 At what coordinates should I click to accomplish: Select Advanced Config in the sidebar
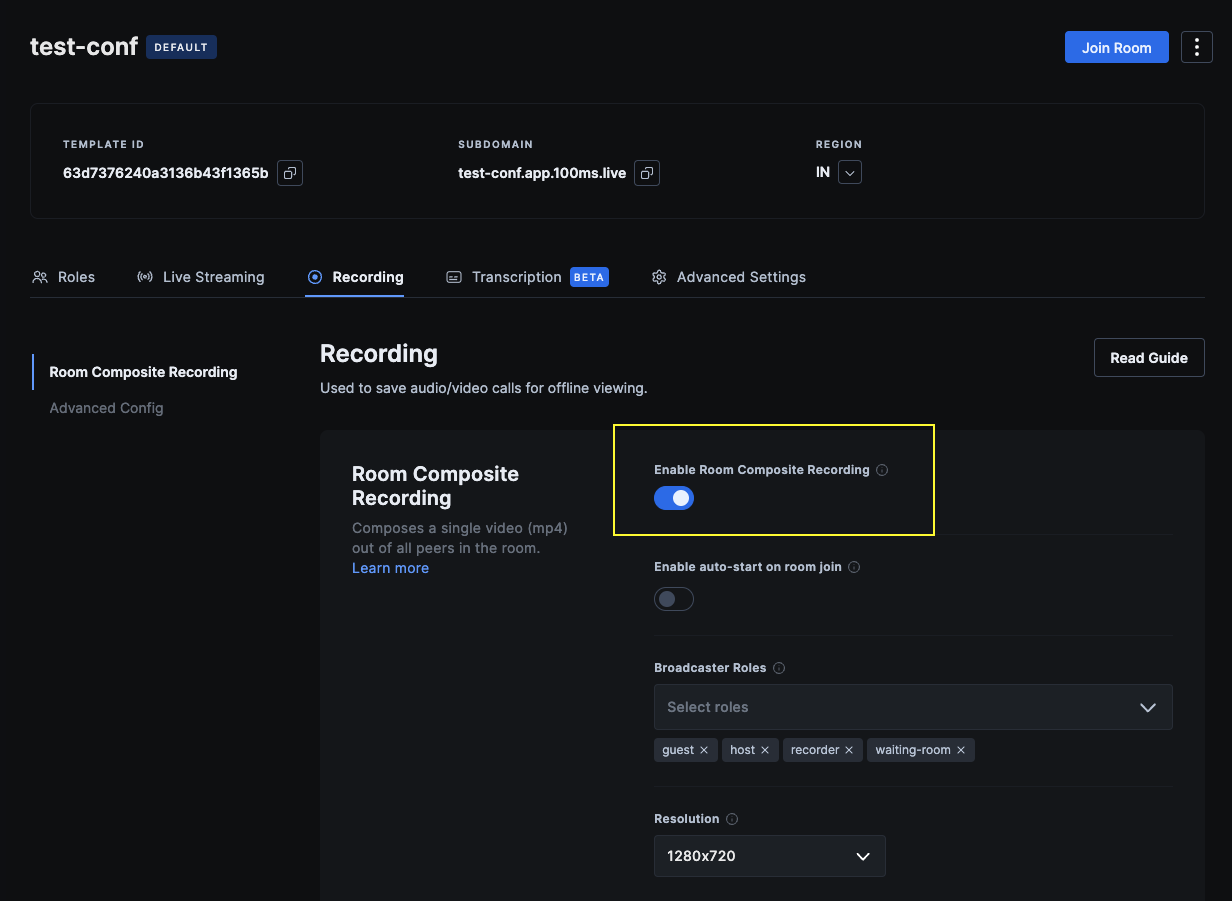point(106,407)
